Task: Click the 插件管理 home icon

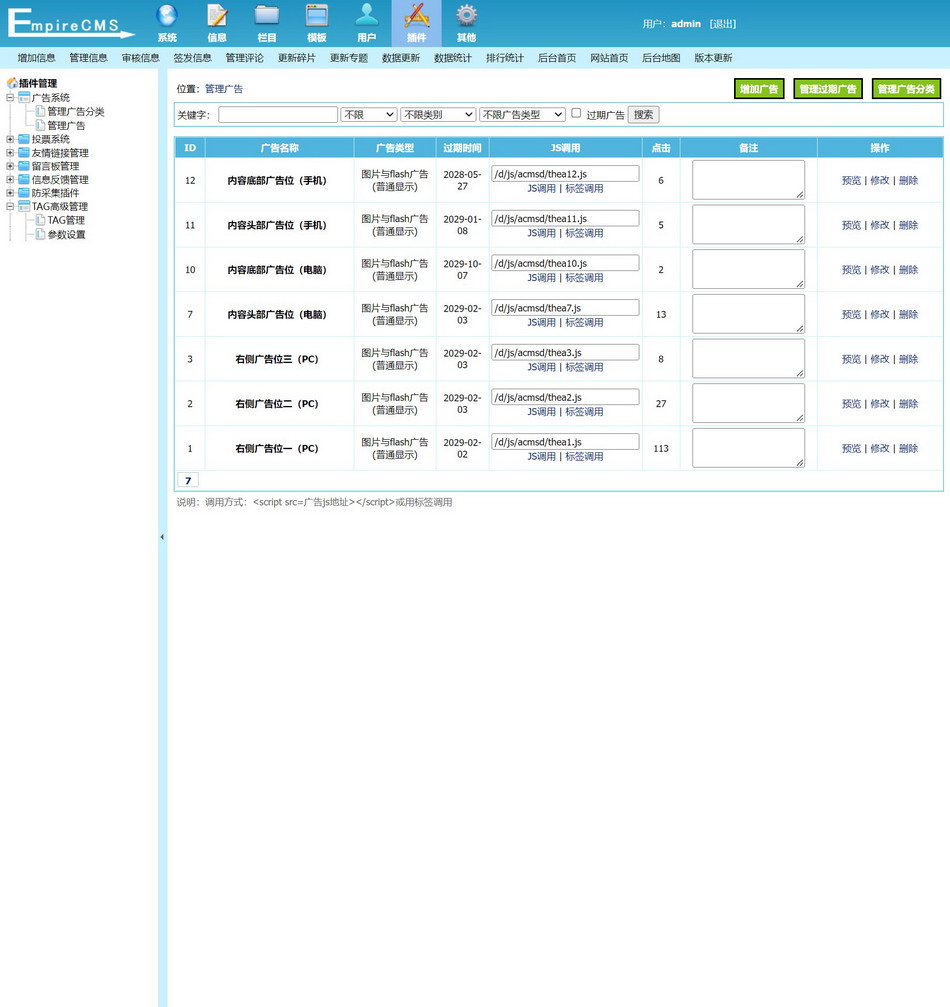Action: point(12,83)
